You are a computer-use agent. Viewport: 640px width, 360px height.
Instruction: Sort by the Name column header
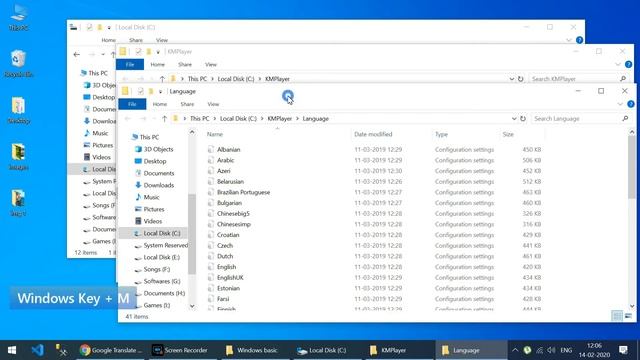coord(215,134)
